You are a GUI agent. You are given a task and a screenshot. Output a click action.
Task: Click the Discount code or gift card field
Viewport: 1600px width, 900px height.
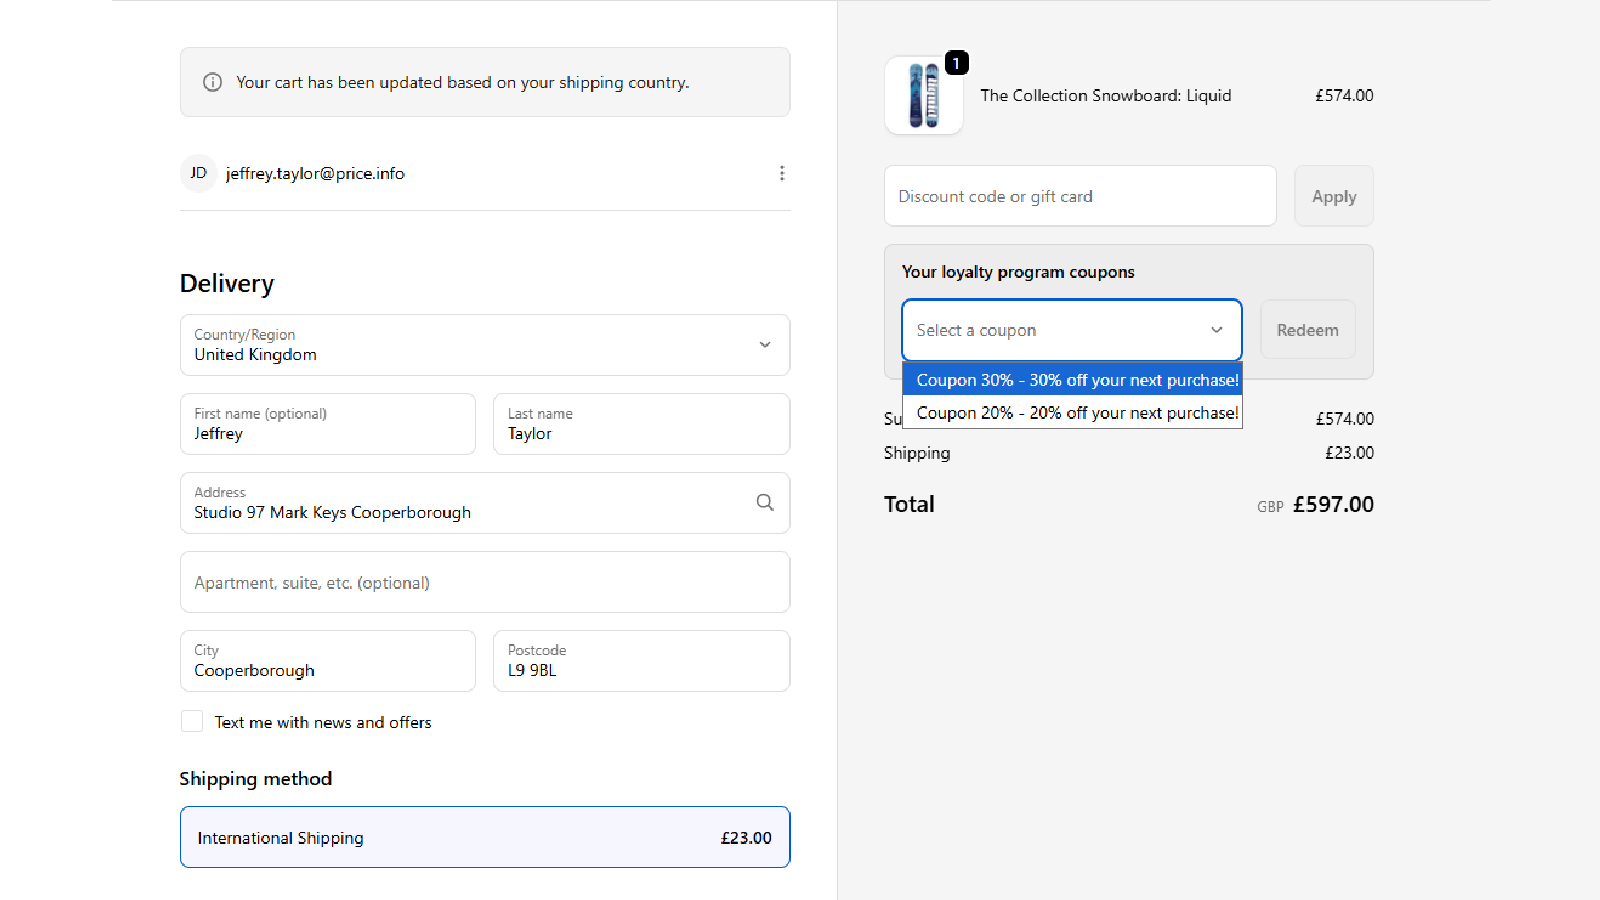pos(1079,196)
